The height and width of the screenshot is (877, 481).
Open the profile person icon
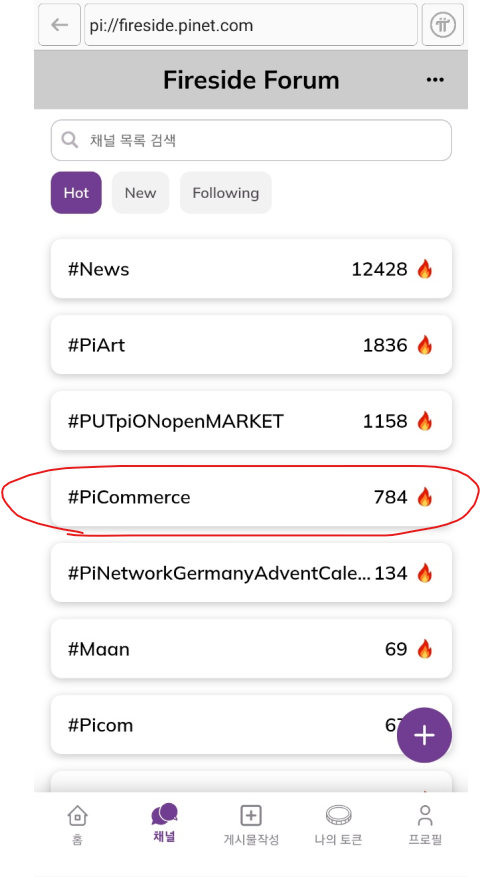[425, 815]
